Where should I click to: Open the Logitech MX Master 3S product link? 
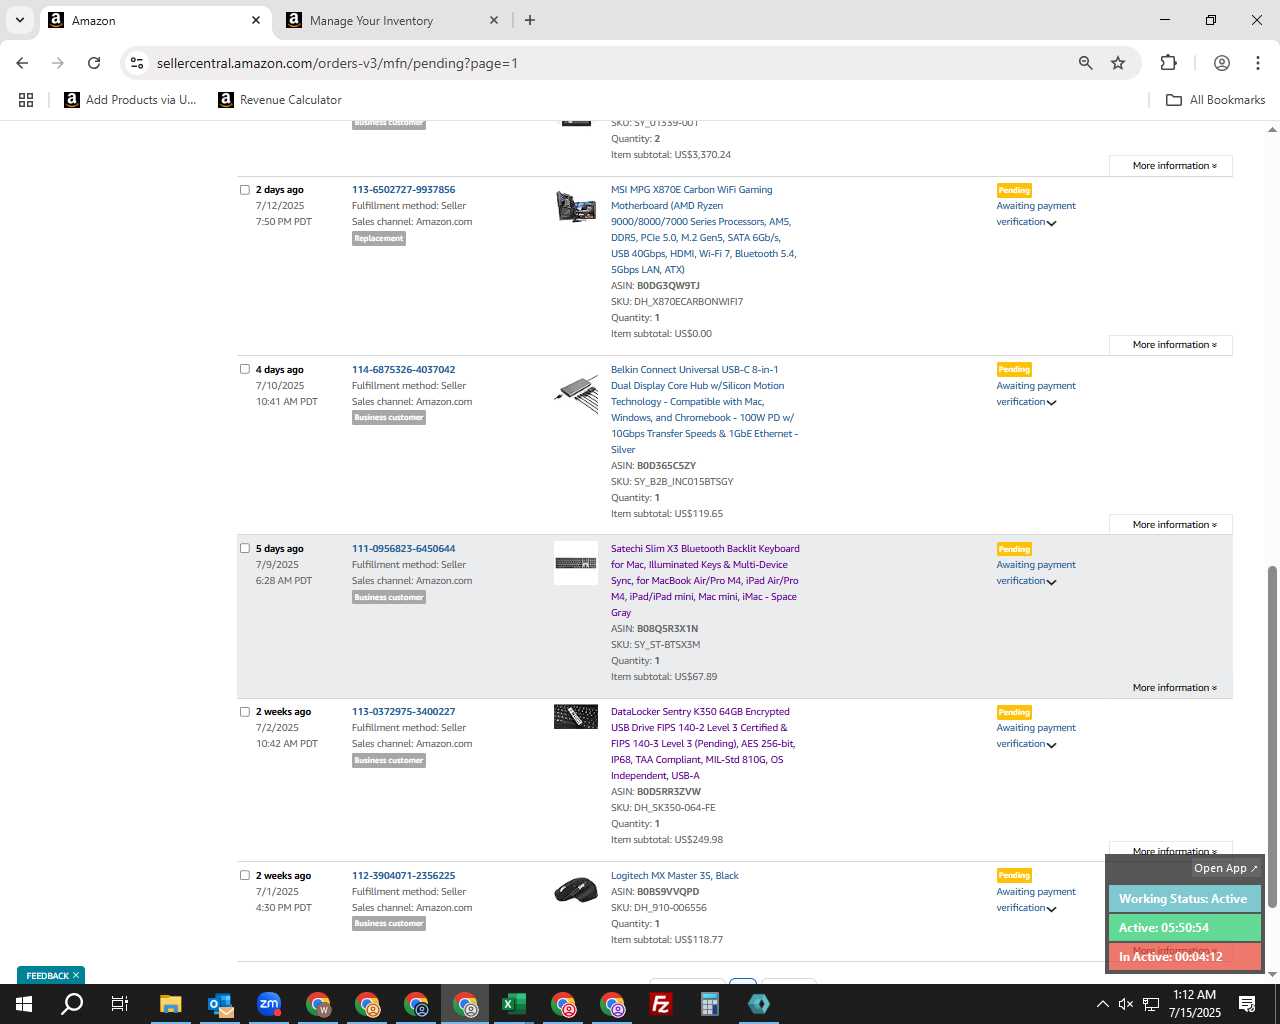pos(675,876)
